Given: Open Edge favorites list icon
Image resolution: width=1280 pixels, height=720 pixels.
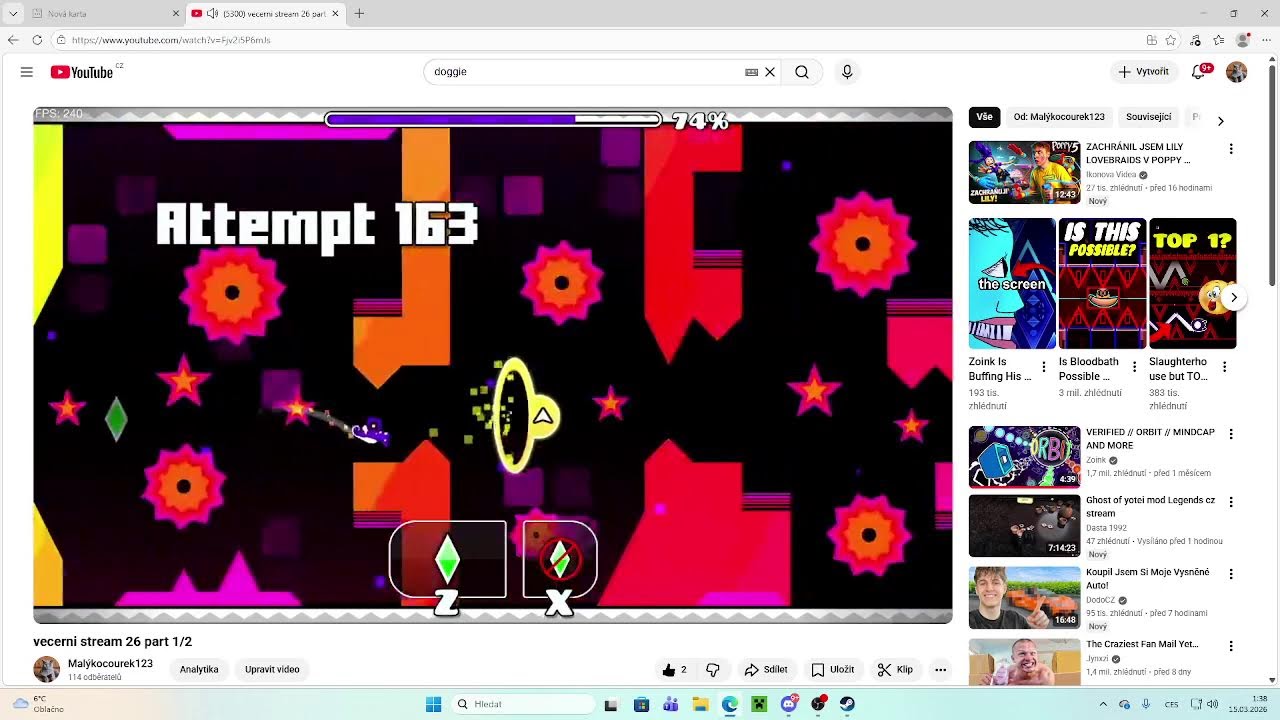Looking at the screenshot, I should [1219, 40].
